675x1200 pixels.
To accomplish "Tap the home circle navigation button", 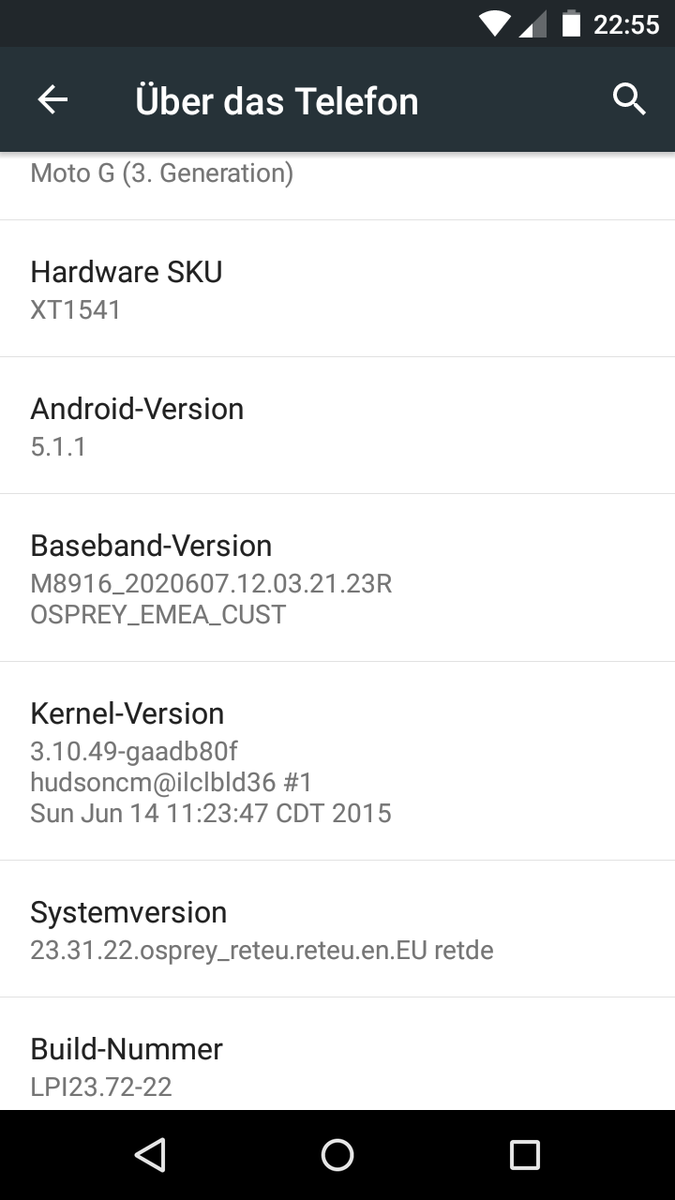I will click(x=337, y=1155).
